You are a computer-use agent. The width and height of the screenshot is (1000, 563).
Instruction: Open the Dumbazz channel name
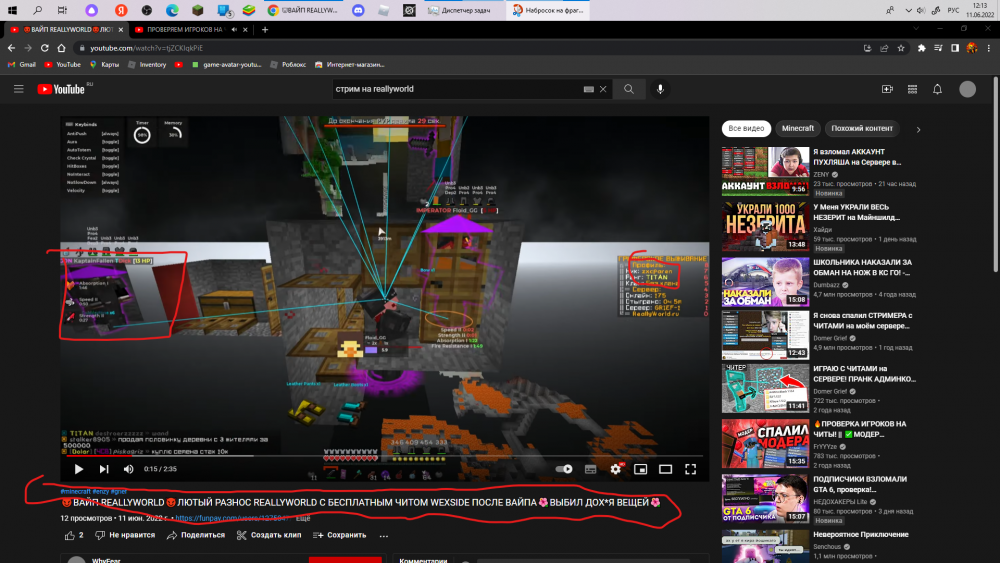[827, 286]
